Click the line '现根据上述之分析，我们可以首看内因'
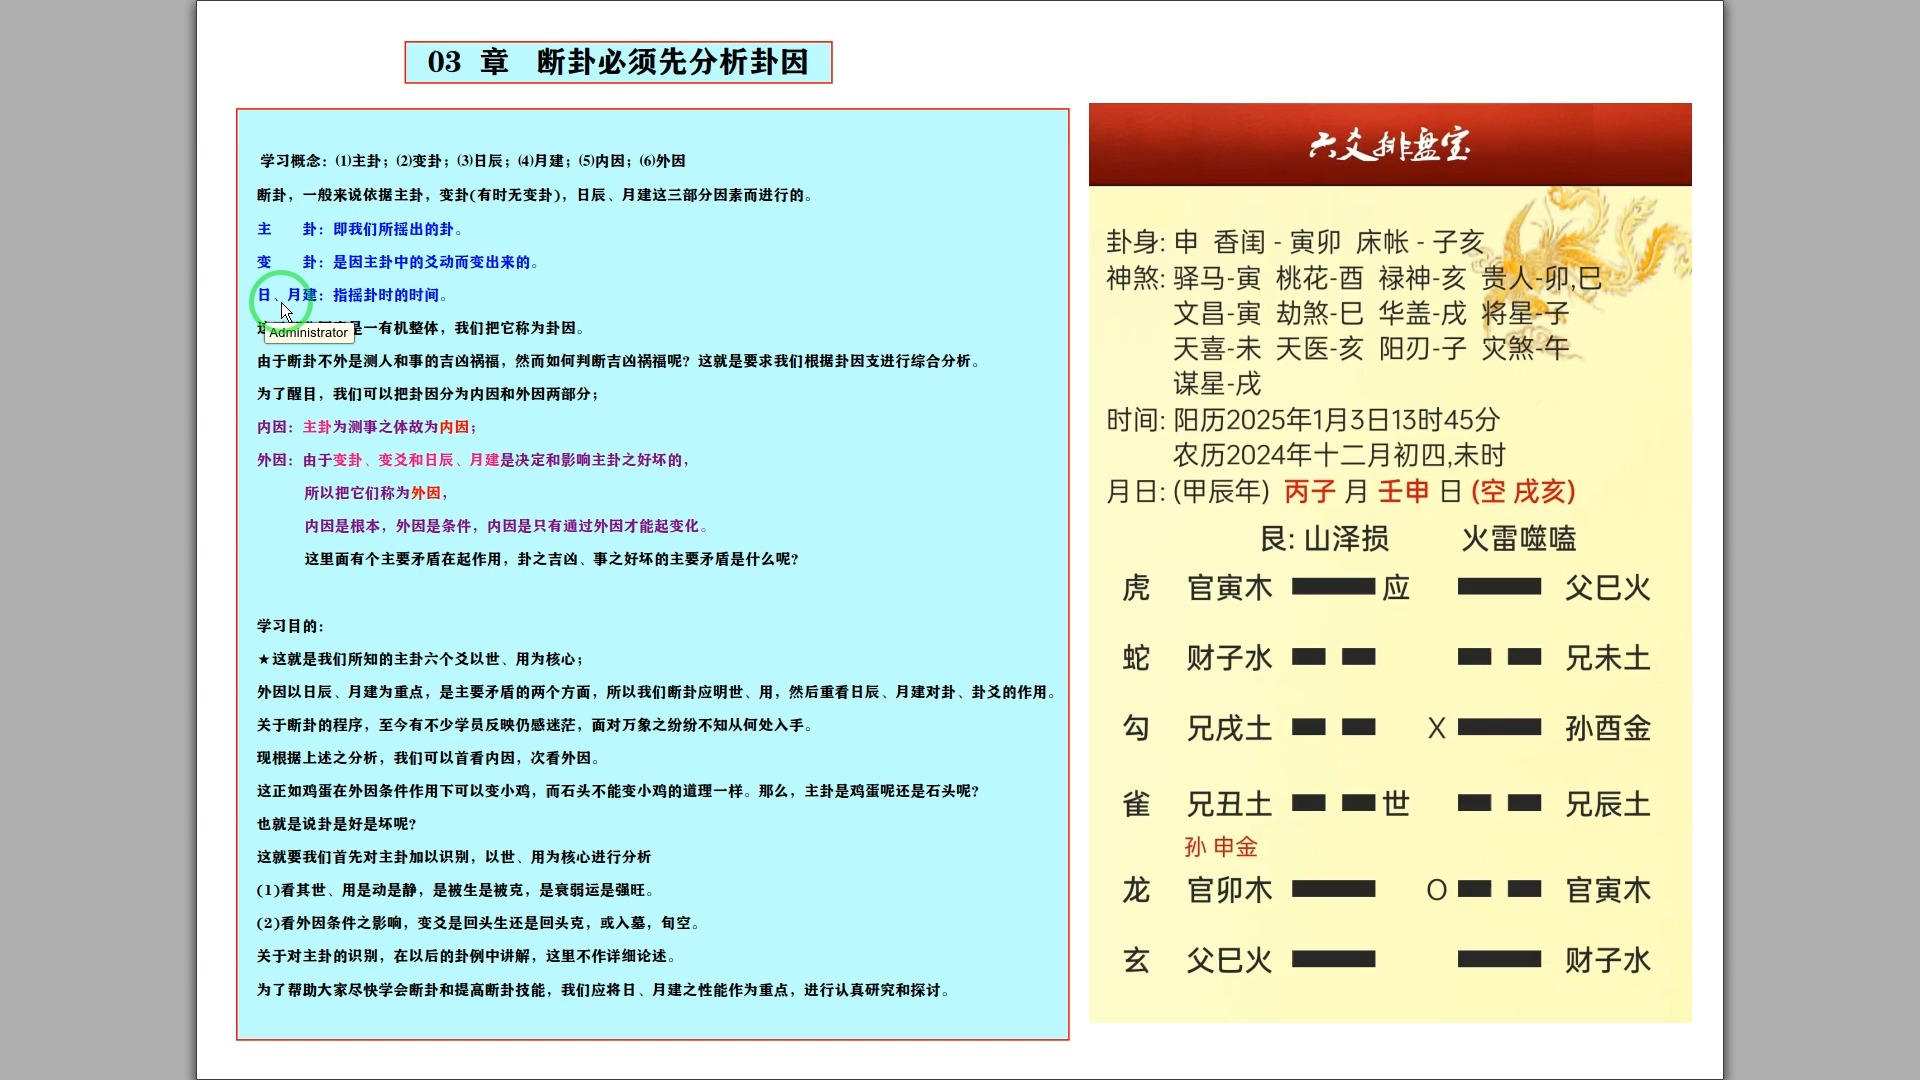 click(428, 758)
